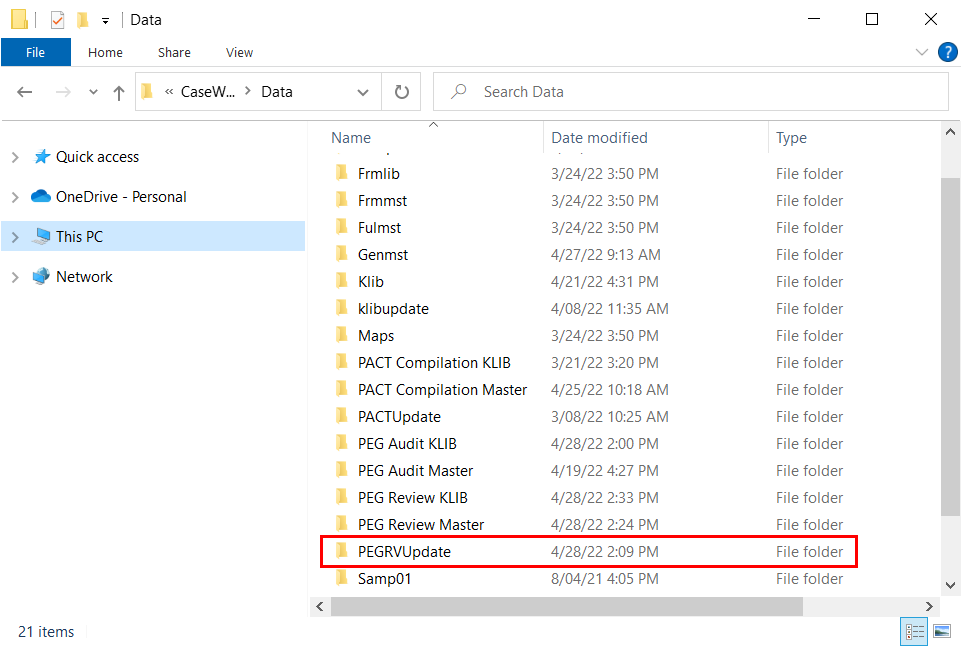Expand the Quick access tree node
962x647 pixels.
coord(15,158)
